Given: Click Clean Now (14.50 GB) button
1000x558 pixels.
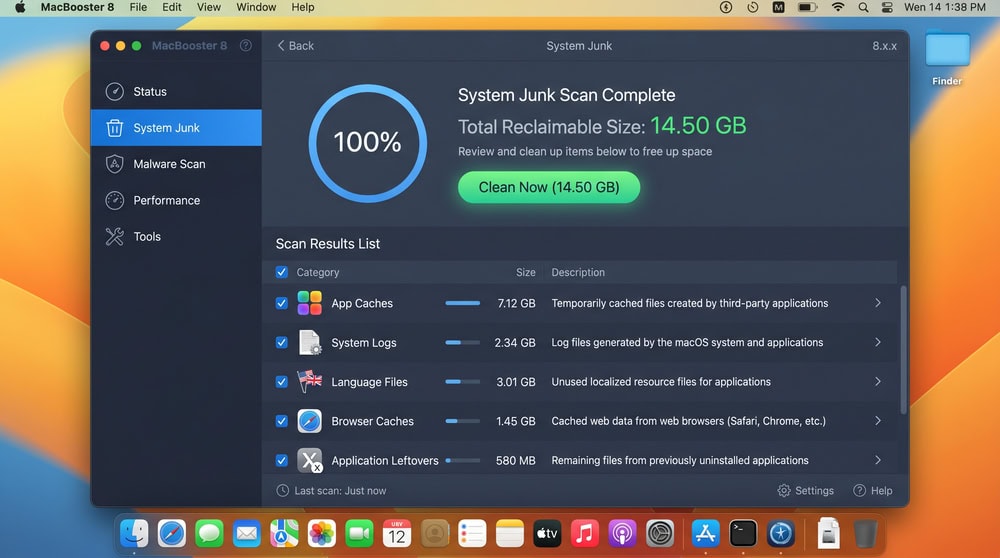Looking at the screenshot, I should point(549,187).
